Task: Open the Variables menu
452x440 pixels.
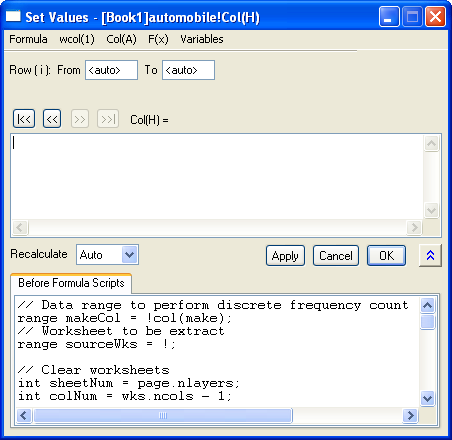Action: [202, 39]
